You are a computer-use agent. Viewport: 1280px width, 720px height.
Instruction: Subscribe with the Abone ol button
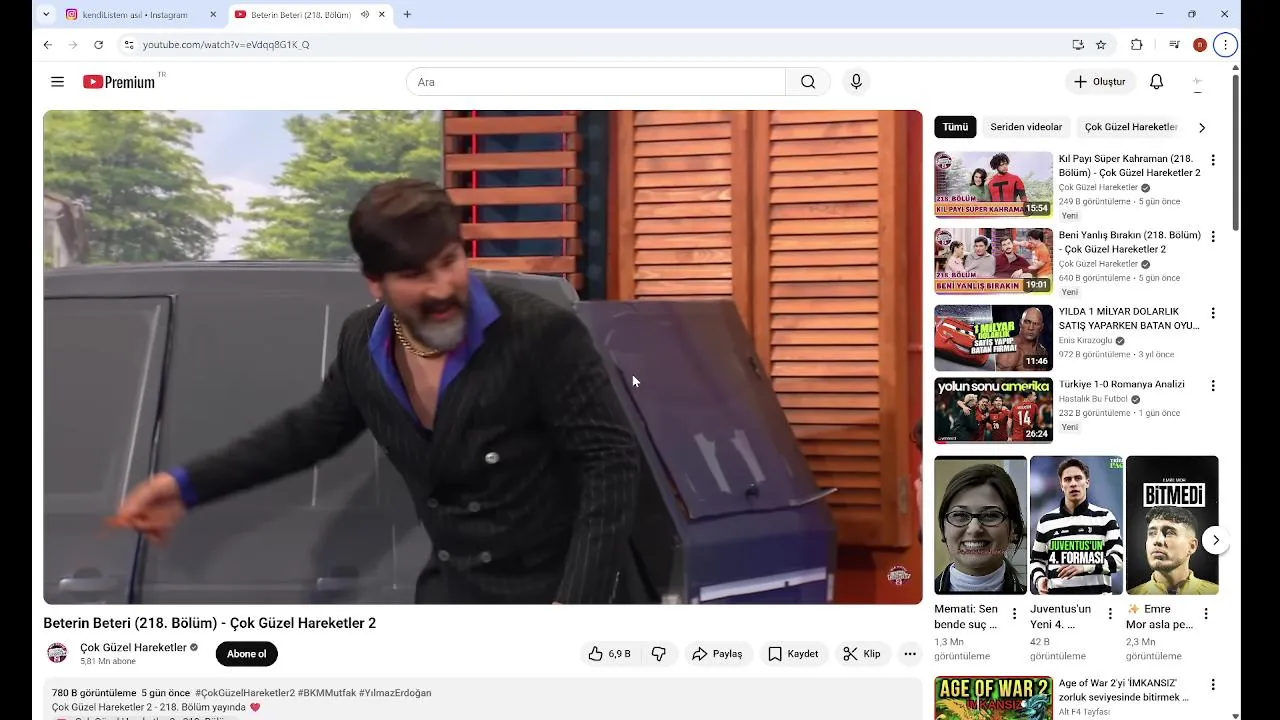246,654
